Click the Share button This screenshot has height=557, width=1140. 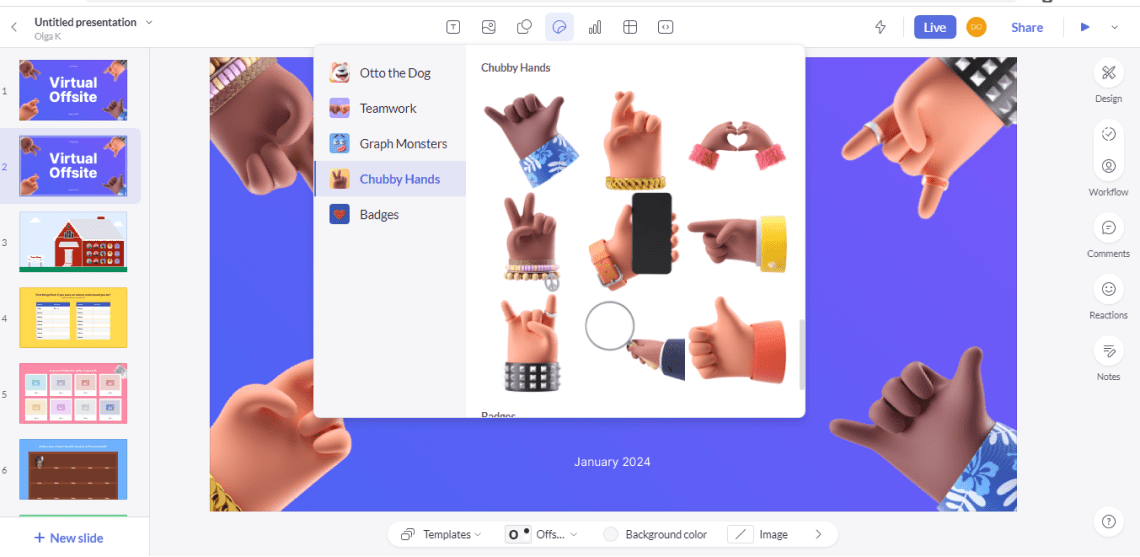1027,27
